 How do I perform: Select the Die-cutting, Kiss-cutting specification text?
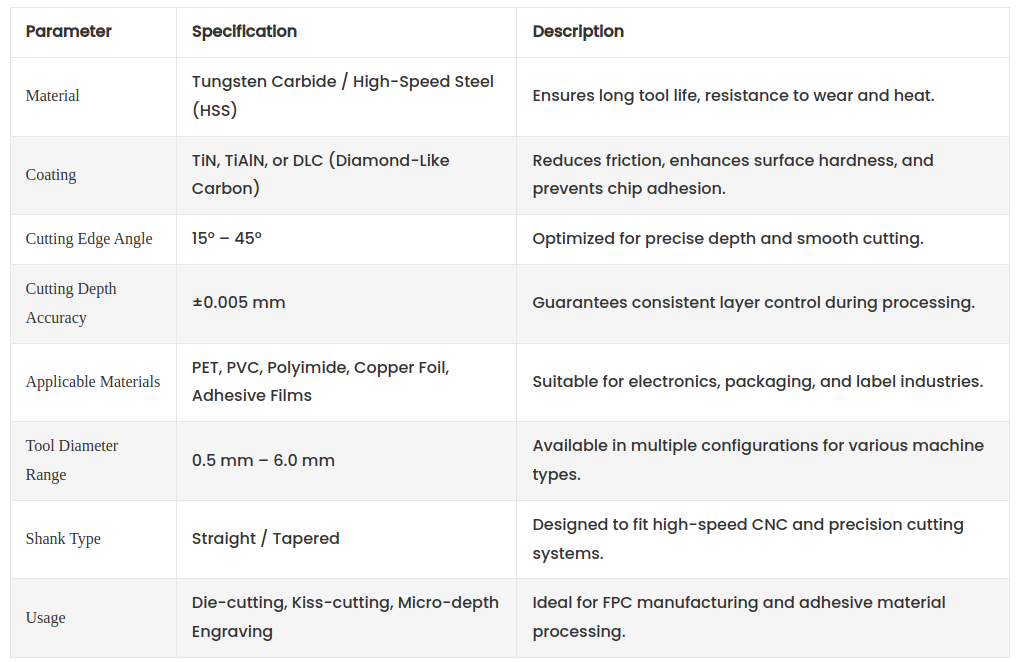click(345, 617)
